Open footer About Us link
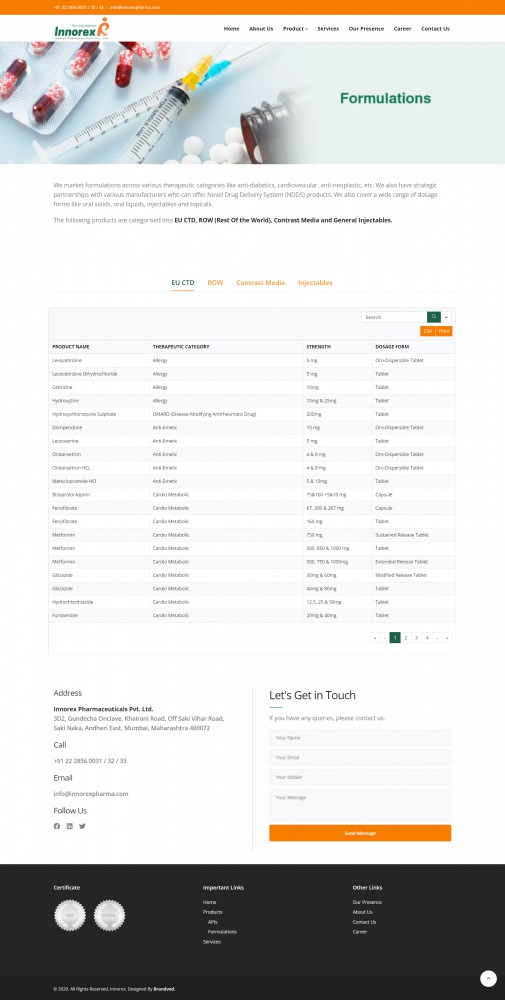The image size is (505, 1000). pyautogui.click(x=363, y=912)
